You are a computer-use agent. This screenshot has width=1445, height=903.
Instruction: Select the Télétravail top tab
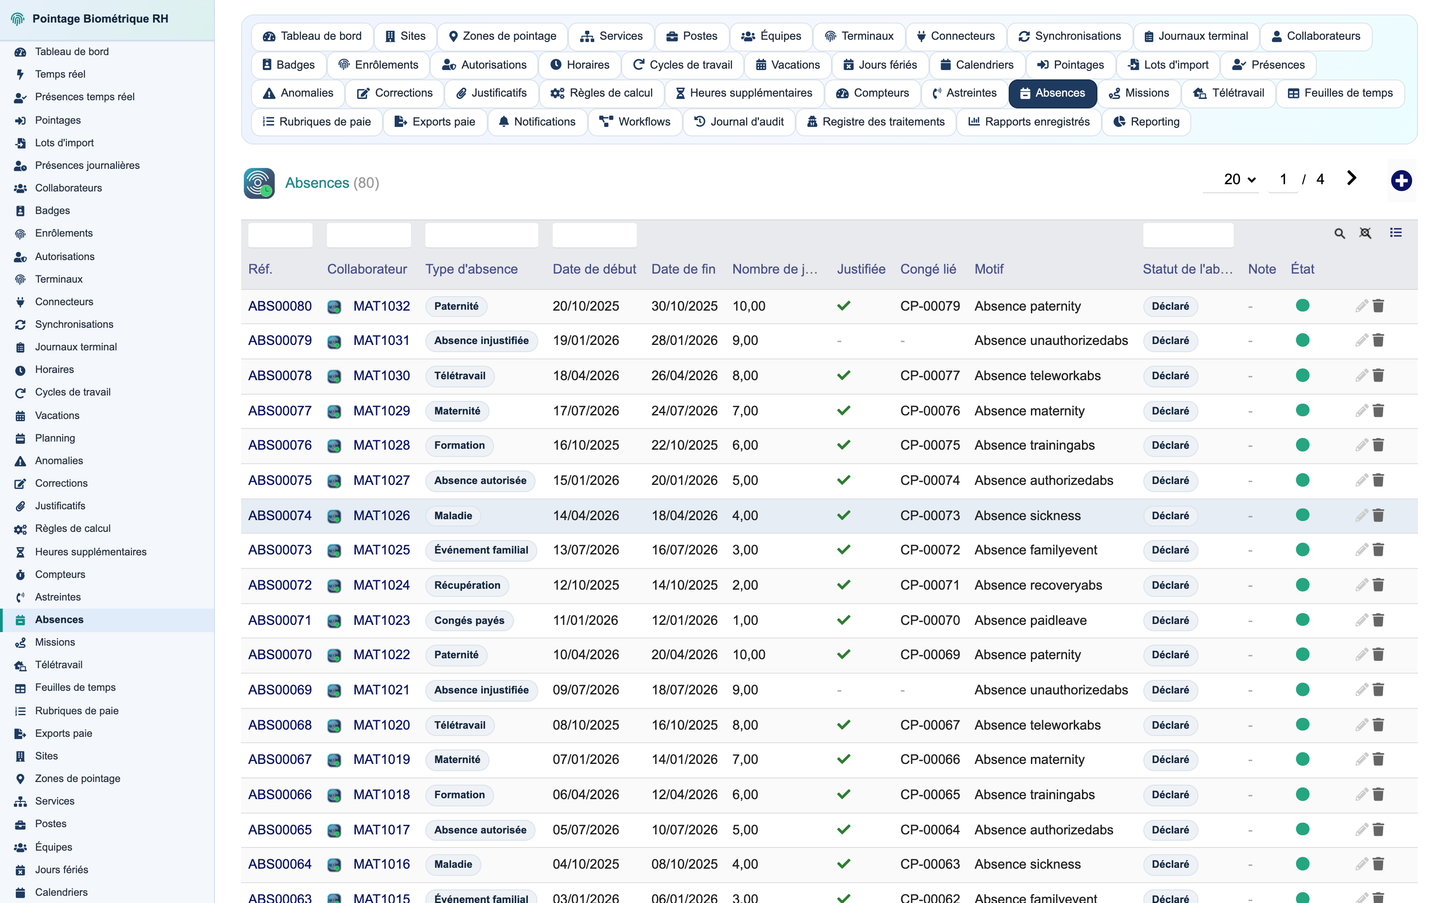(1228, 93)
